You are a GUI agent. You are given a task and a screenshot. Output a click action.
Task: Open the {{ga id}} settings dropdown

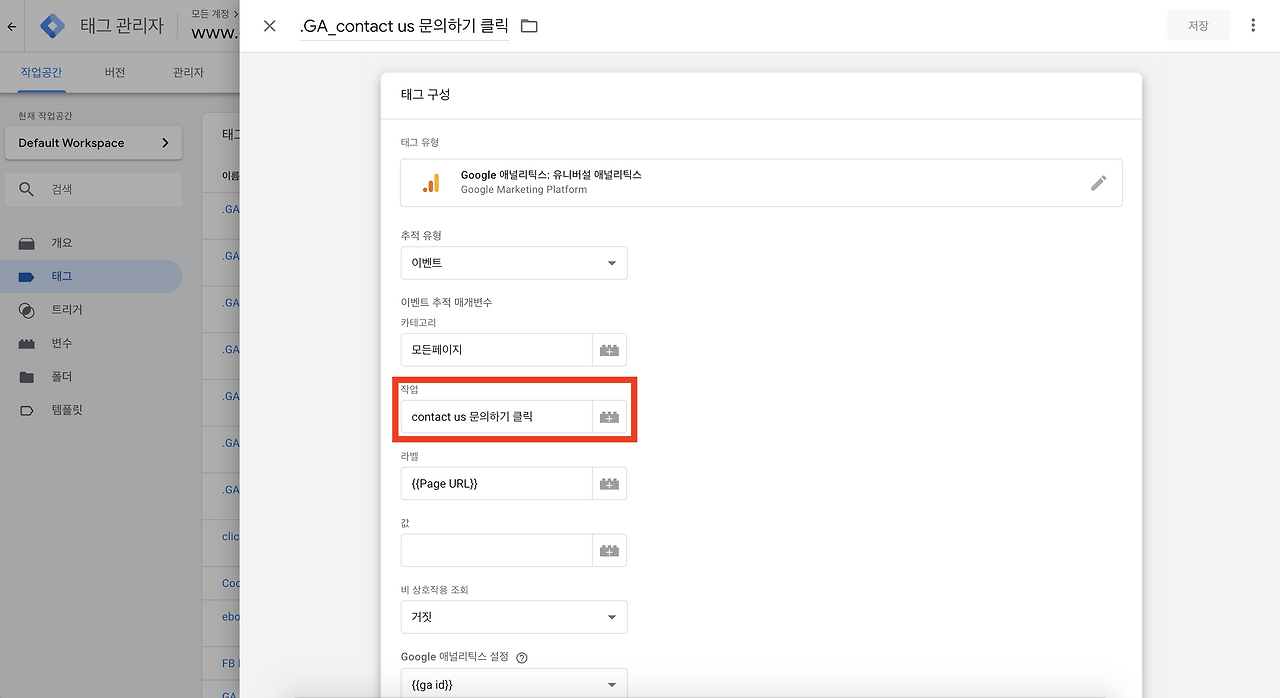(x=514, y=684)
